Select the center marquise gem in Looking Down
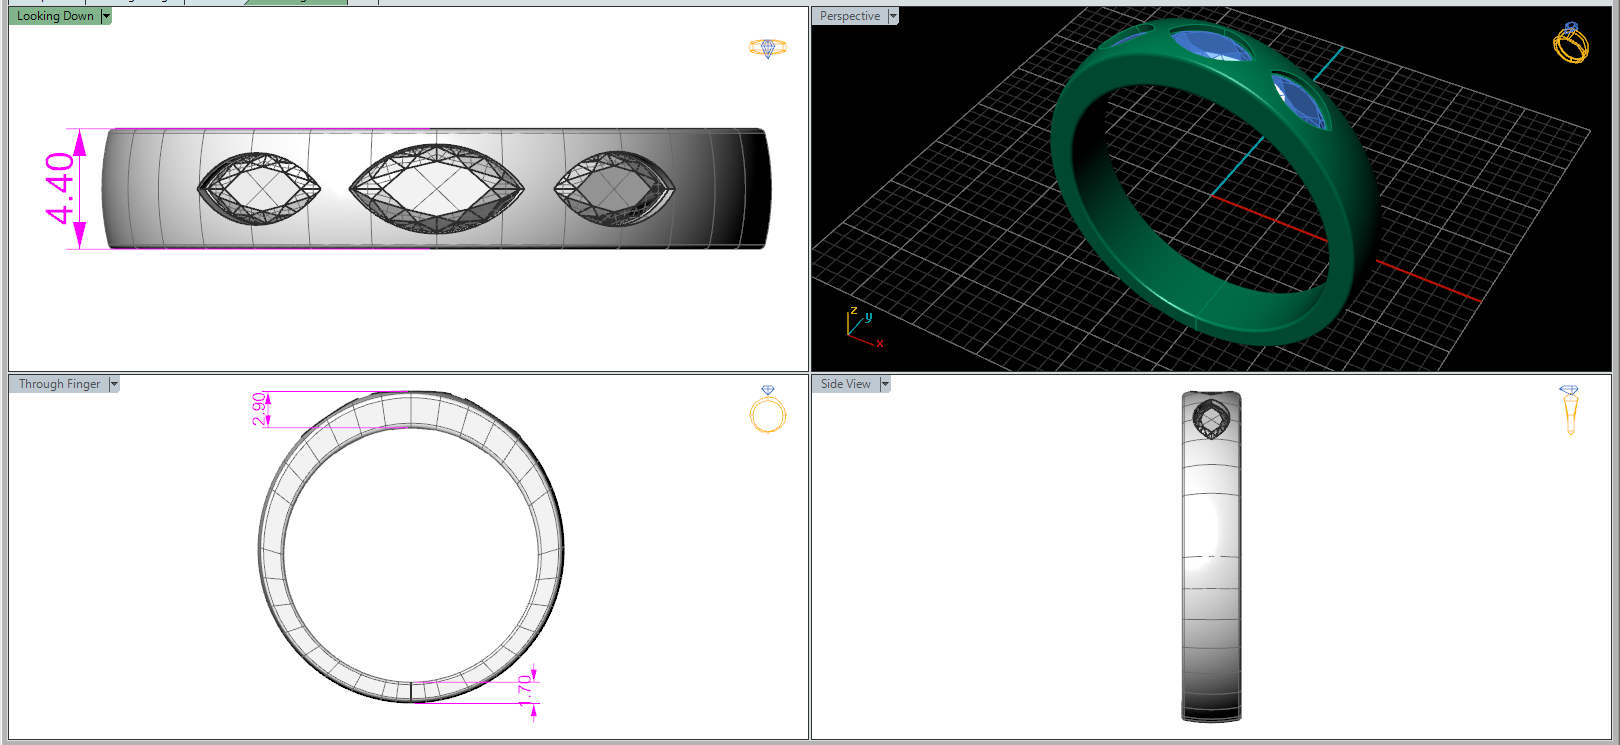 436,189
